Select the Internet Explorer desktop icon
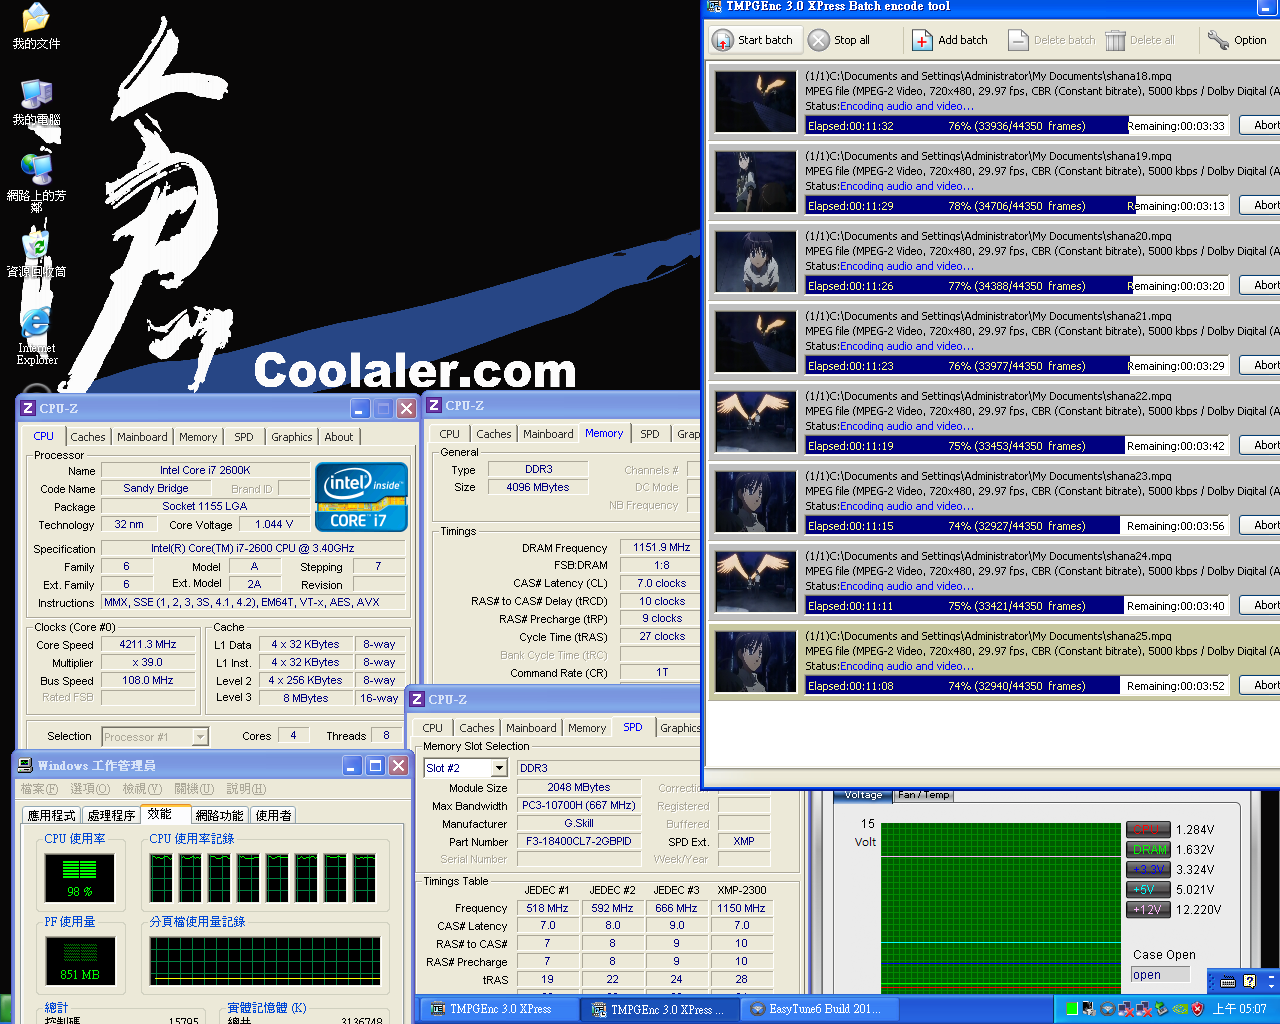 click(x=36, y=336)
